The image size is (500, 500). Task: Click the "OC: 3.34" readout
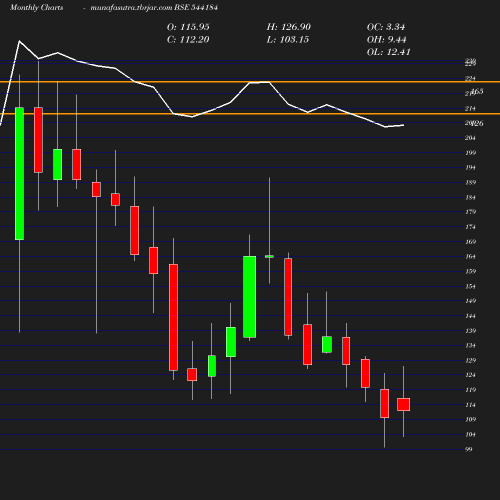tap(386, 27)
